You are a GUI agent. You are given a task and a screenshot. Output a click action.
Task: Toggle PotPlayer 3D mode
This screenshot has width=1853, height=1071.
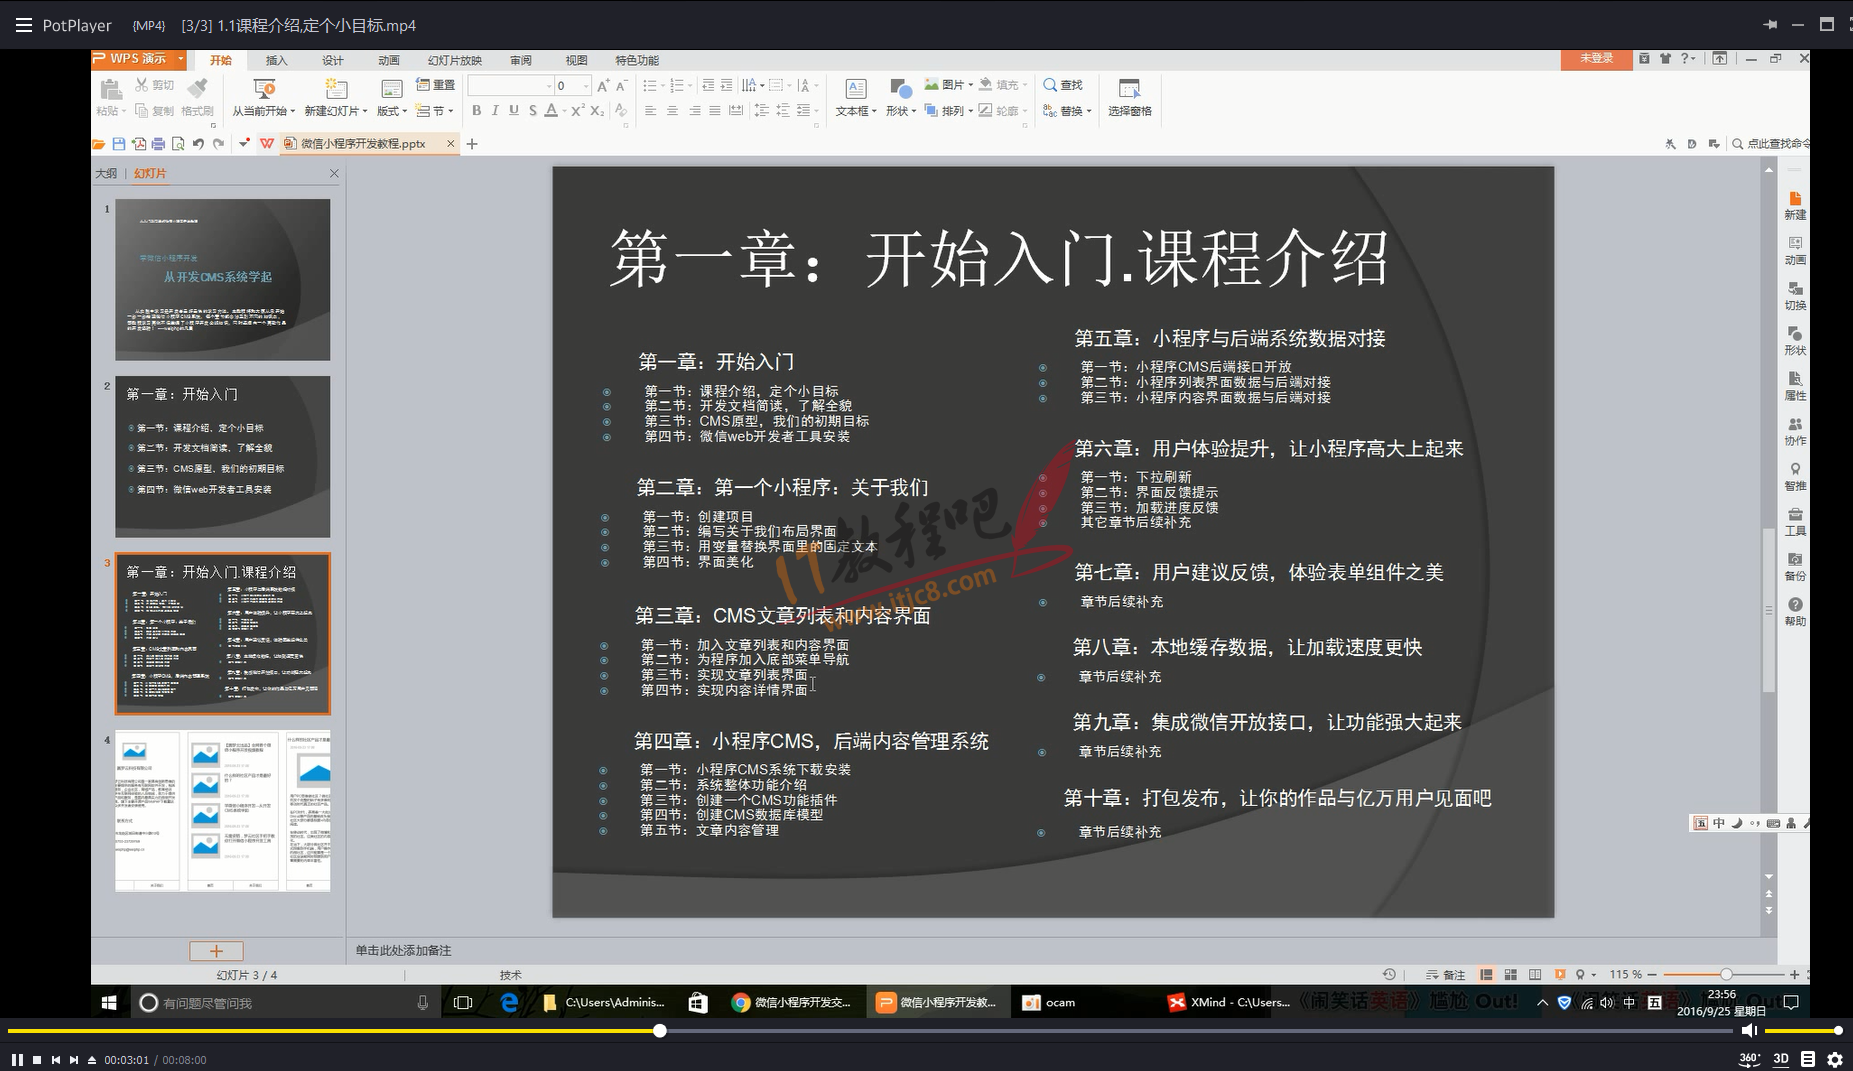1781,1059
